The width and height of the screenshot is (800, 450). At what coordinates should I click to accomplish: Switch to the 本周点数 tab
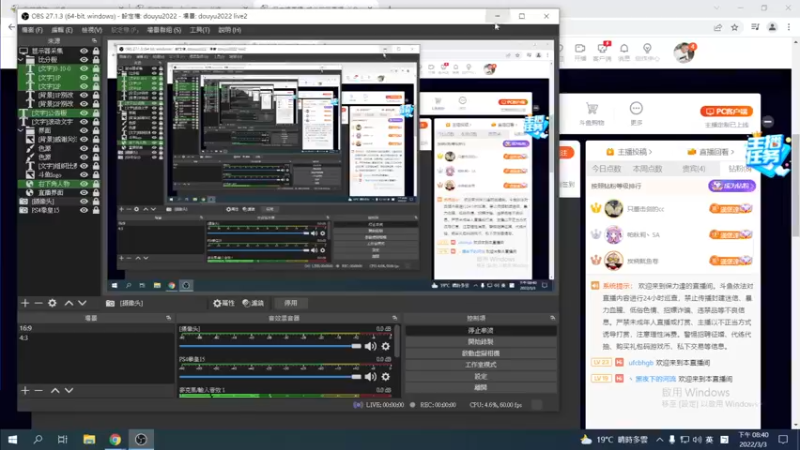[647, 169]
